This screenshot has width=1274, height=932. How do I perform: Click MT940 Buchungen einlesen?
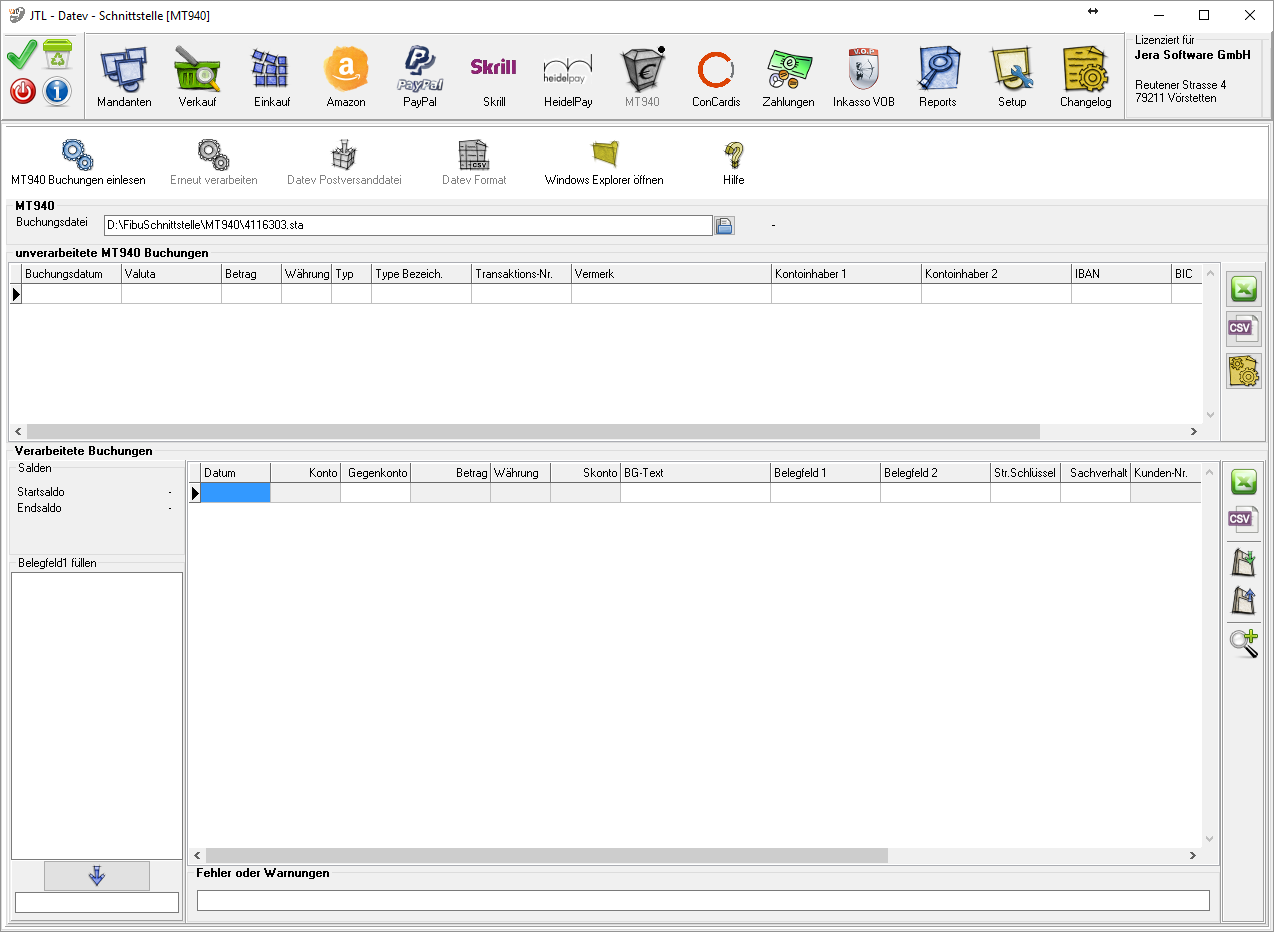(78, 163)
